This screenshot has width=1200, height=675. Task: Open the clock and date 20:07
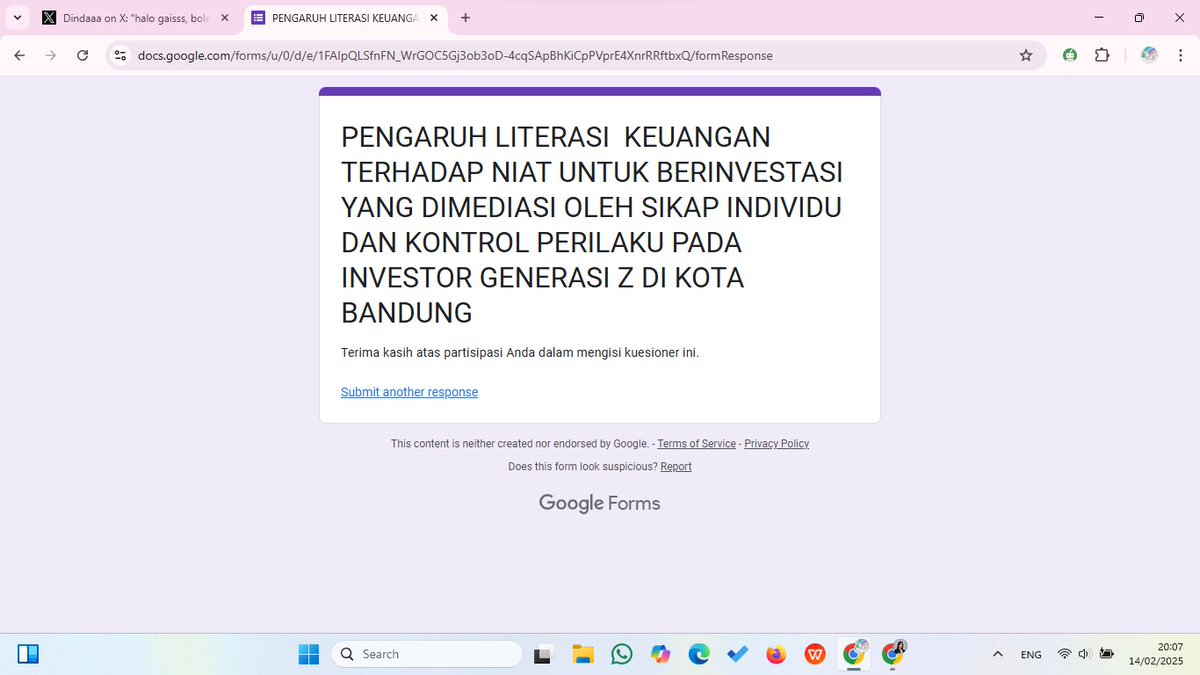[x=1156, y=654]
